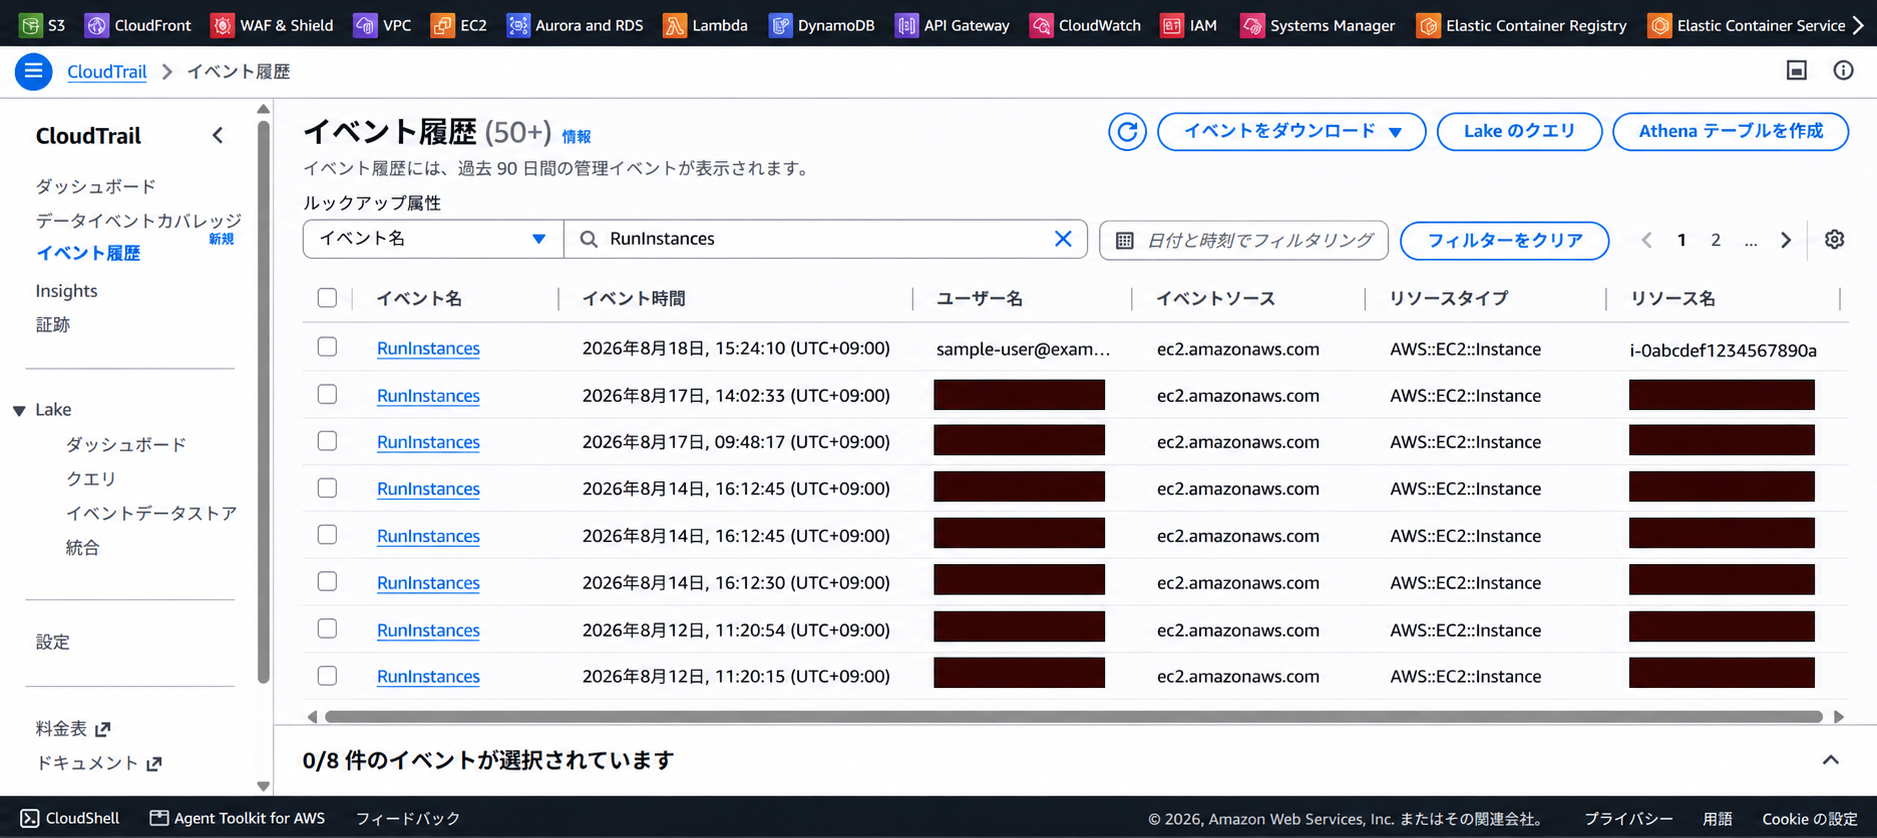Open 証跡 navigation item

point(53,324)
